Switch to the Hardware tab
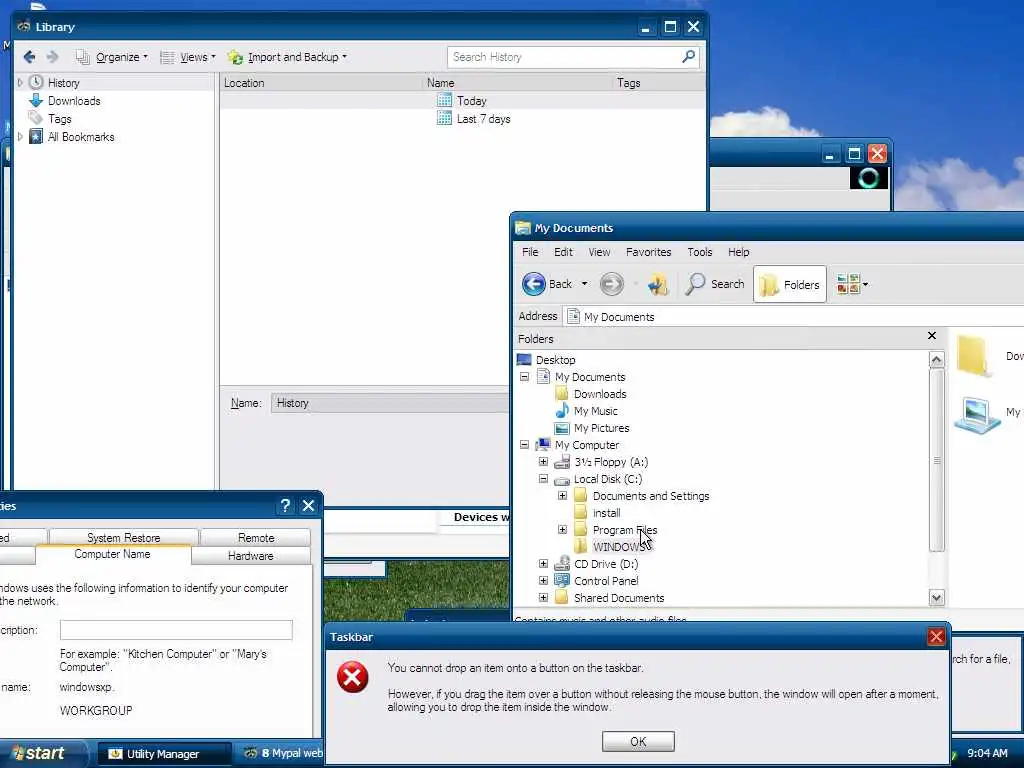1024x768 pixels. pos(251,556)
